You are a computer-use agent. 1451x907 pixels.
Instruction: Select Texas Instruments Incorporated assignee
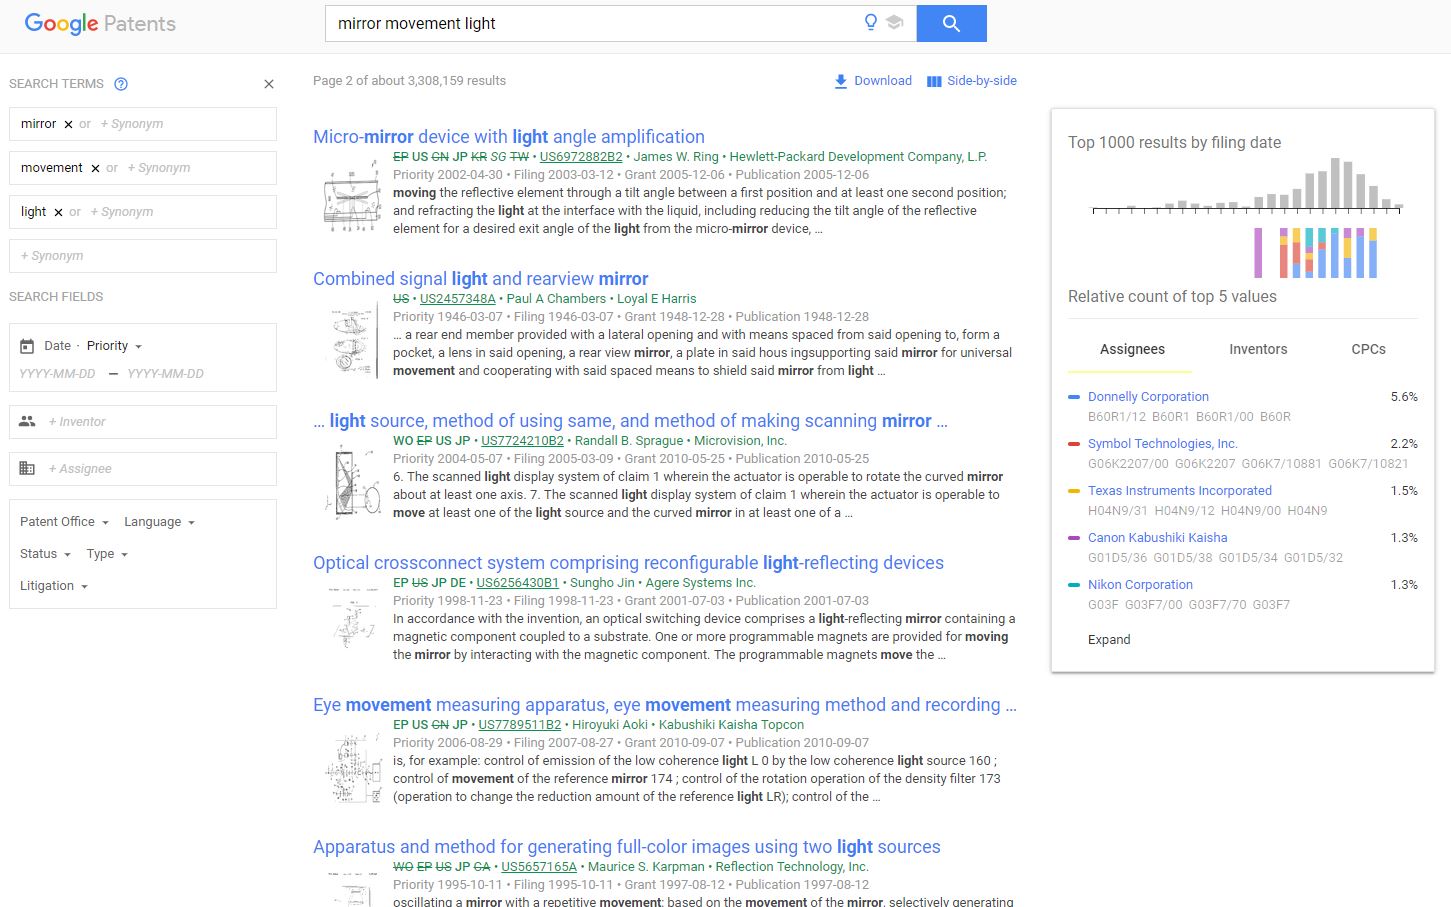click(1180, 491)
